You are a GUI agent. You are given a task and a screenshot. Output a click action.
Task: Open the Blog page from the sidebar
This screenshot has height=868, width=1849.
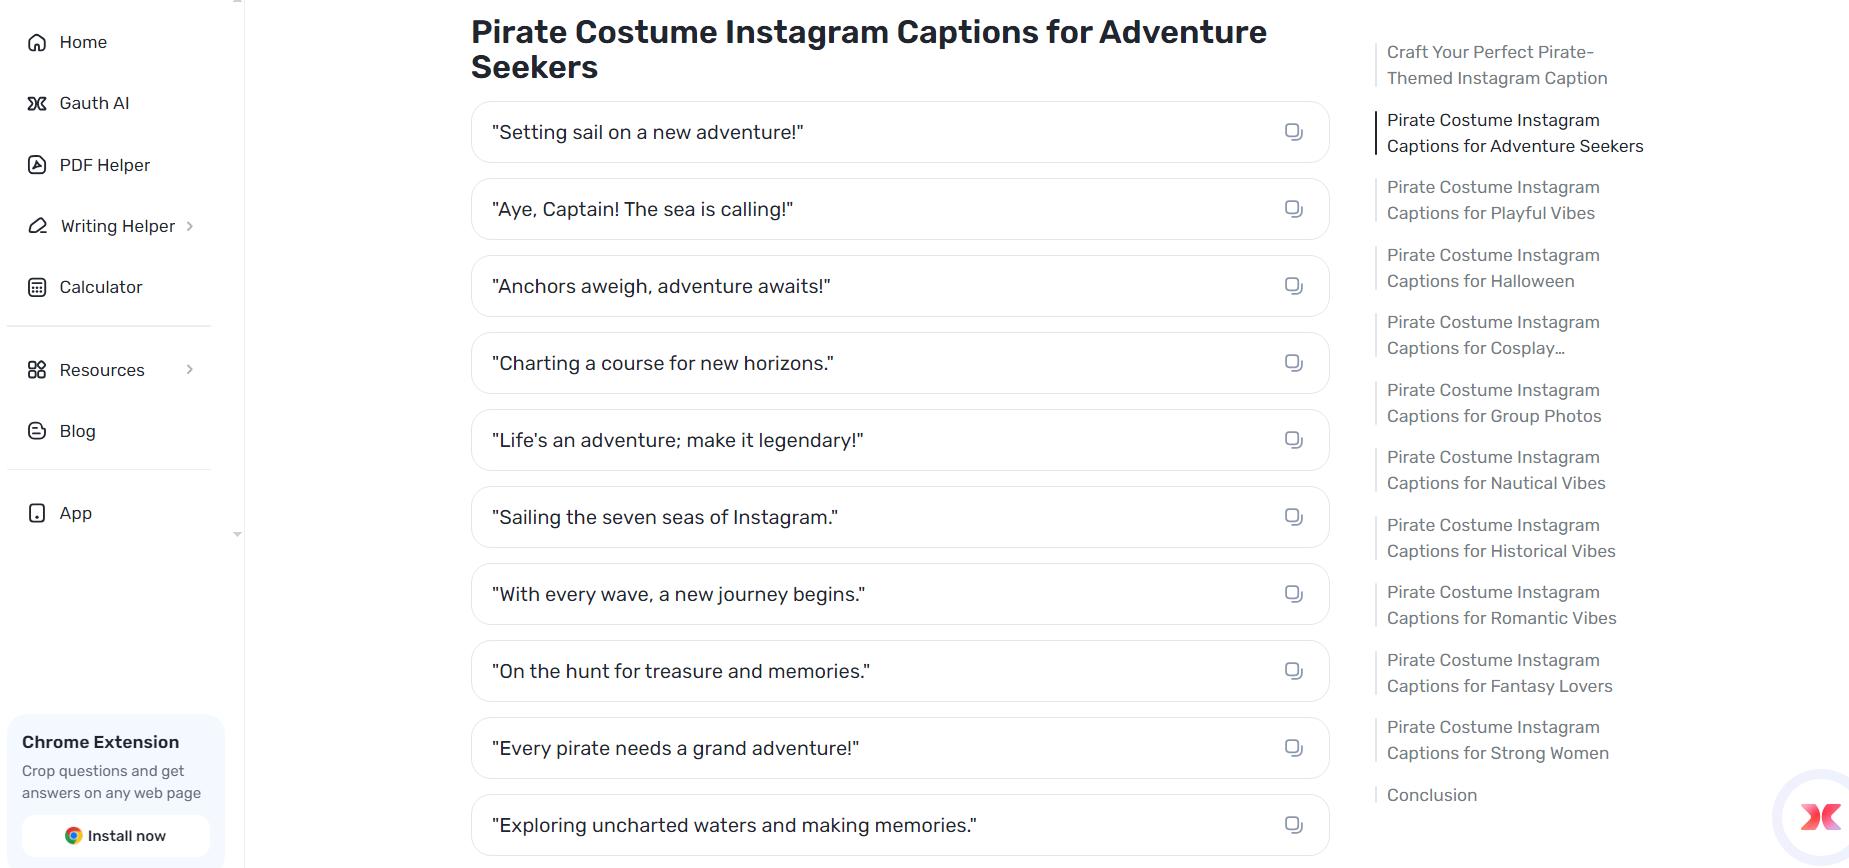point(77,431)
